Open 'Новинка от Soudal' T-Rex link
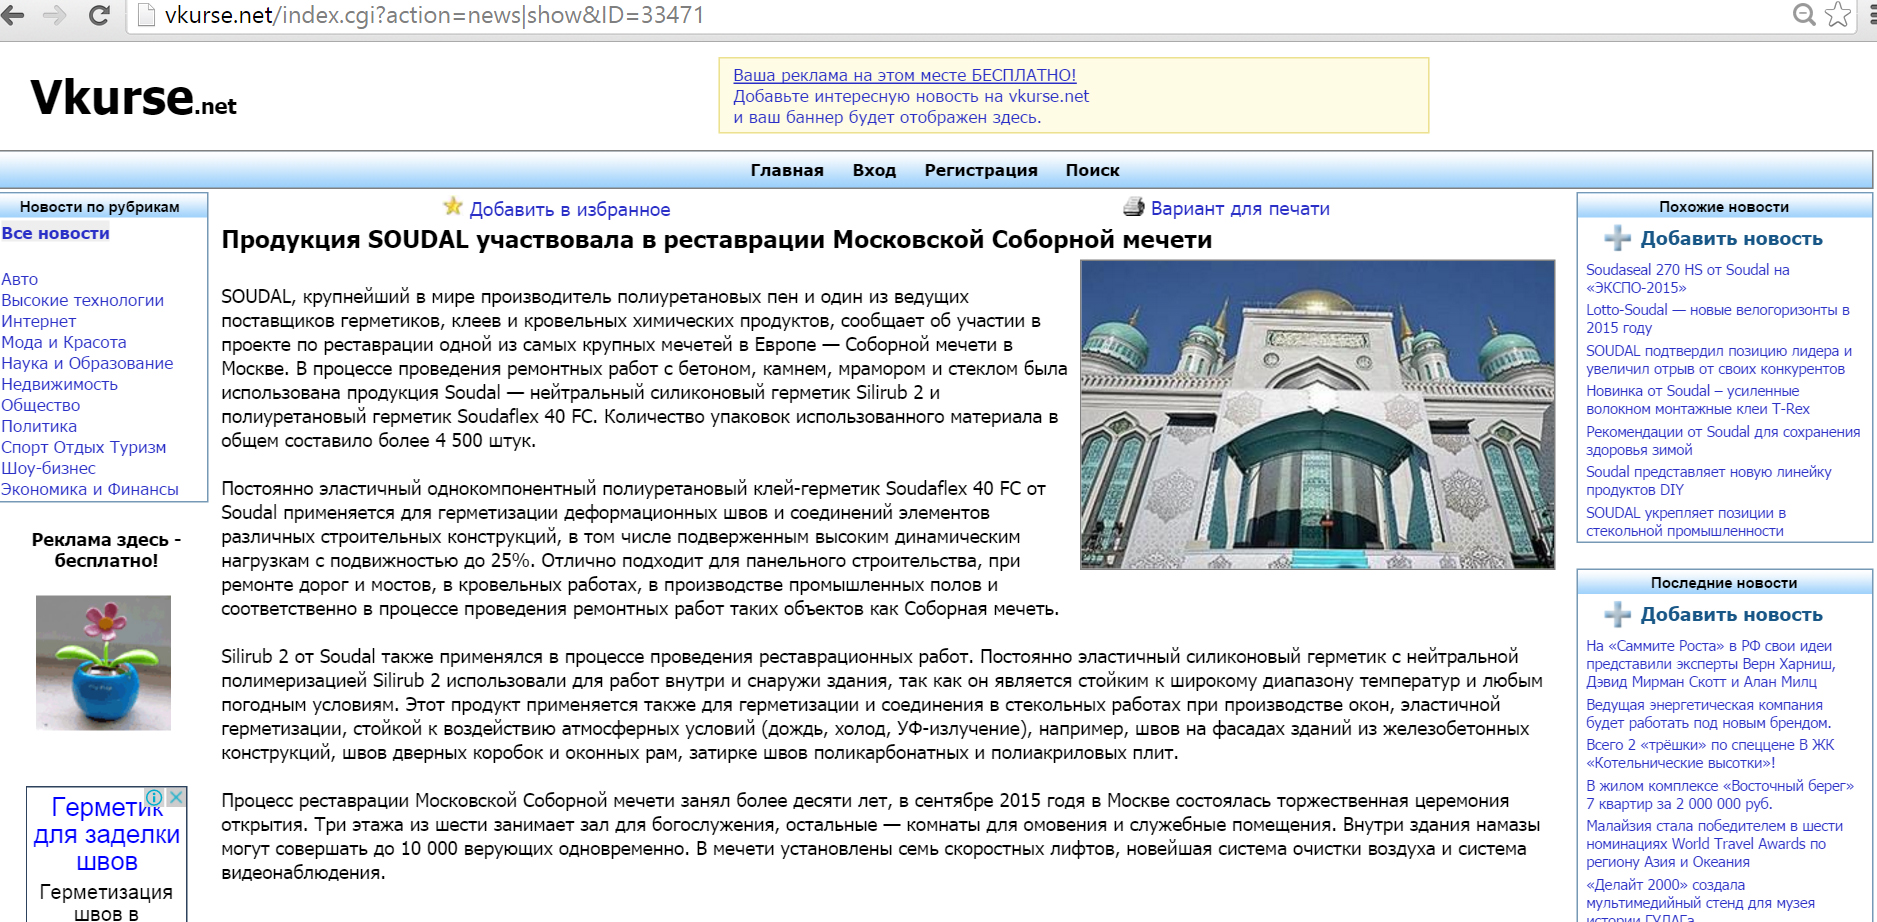The width and height of the screenshot is (1877, 922). 1697,400
